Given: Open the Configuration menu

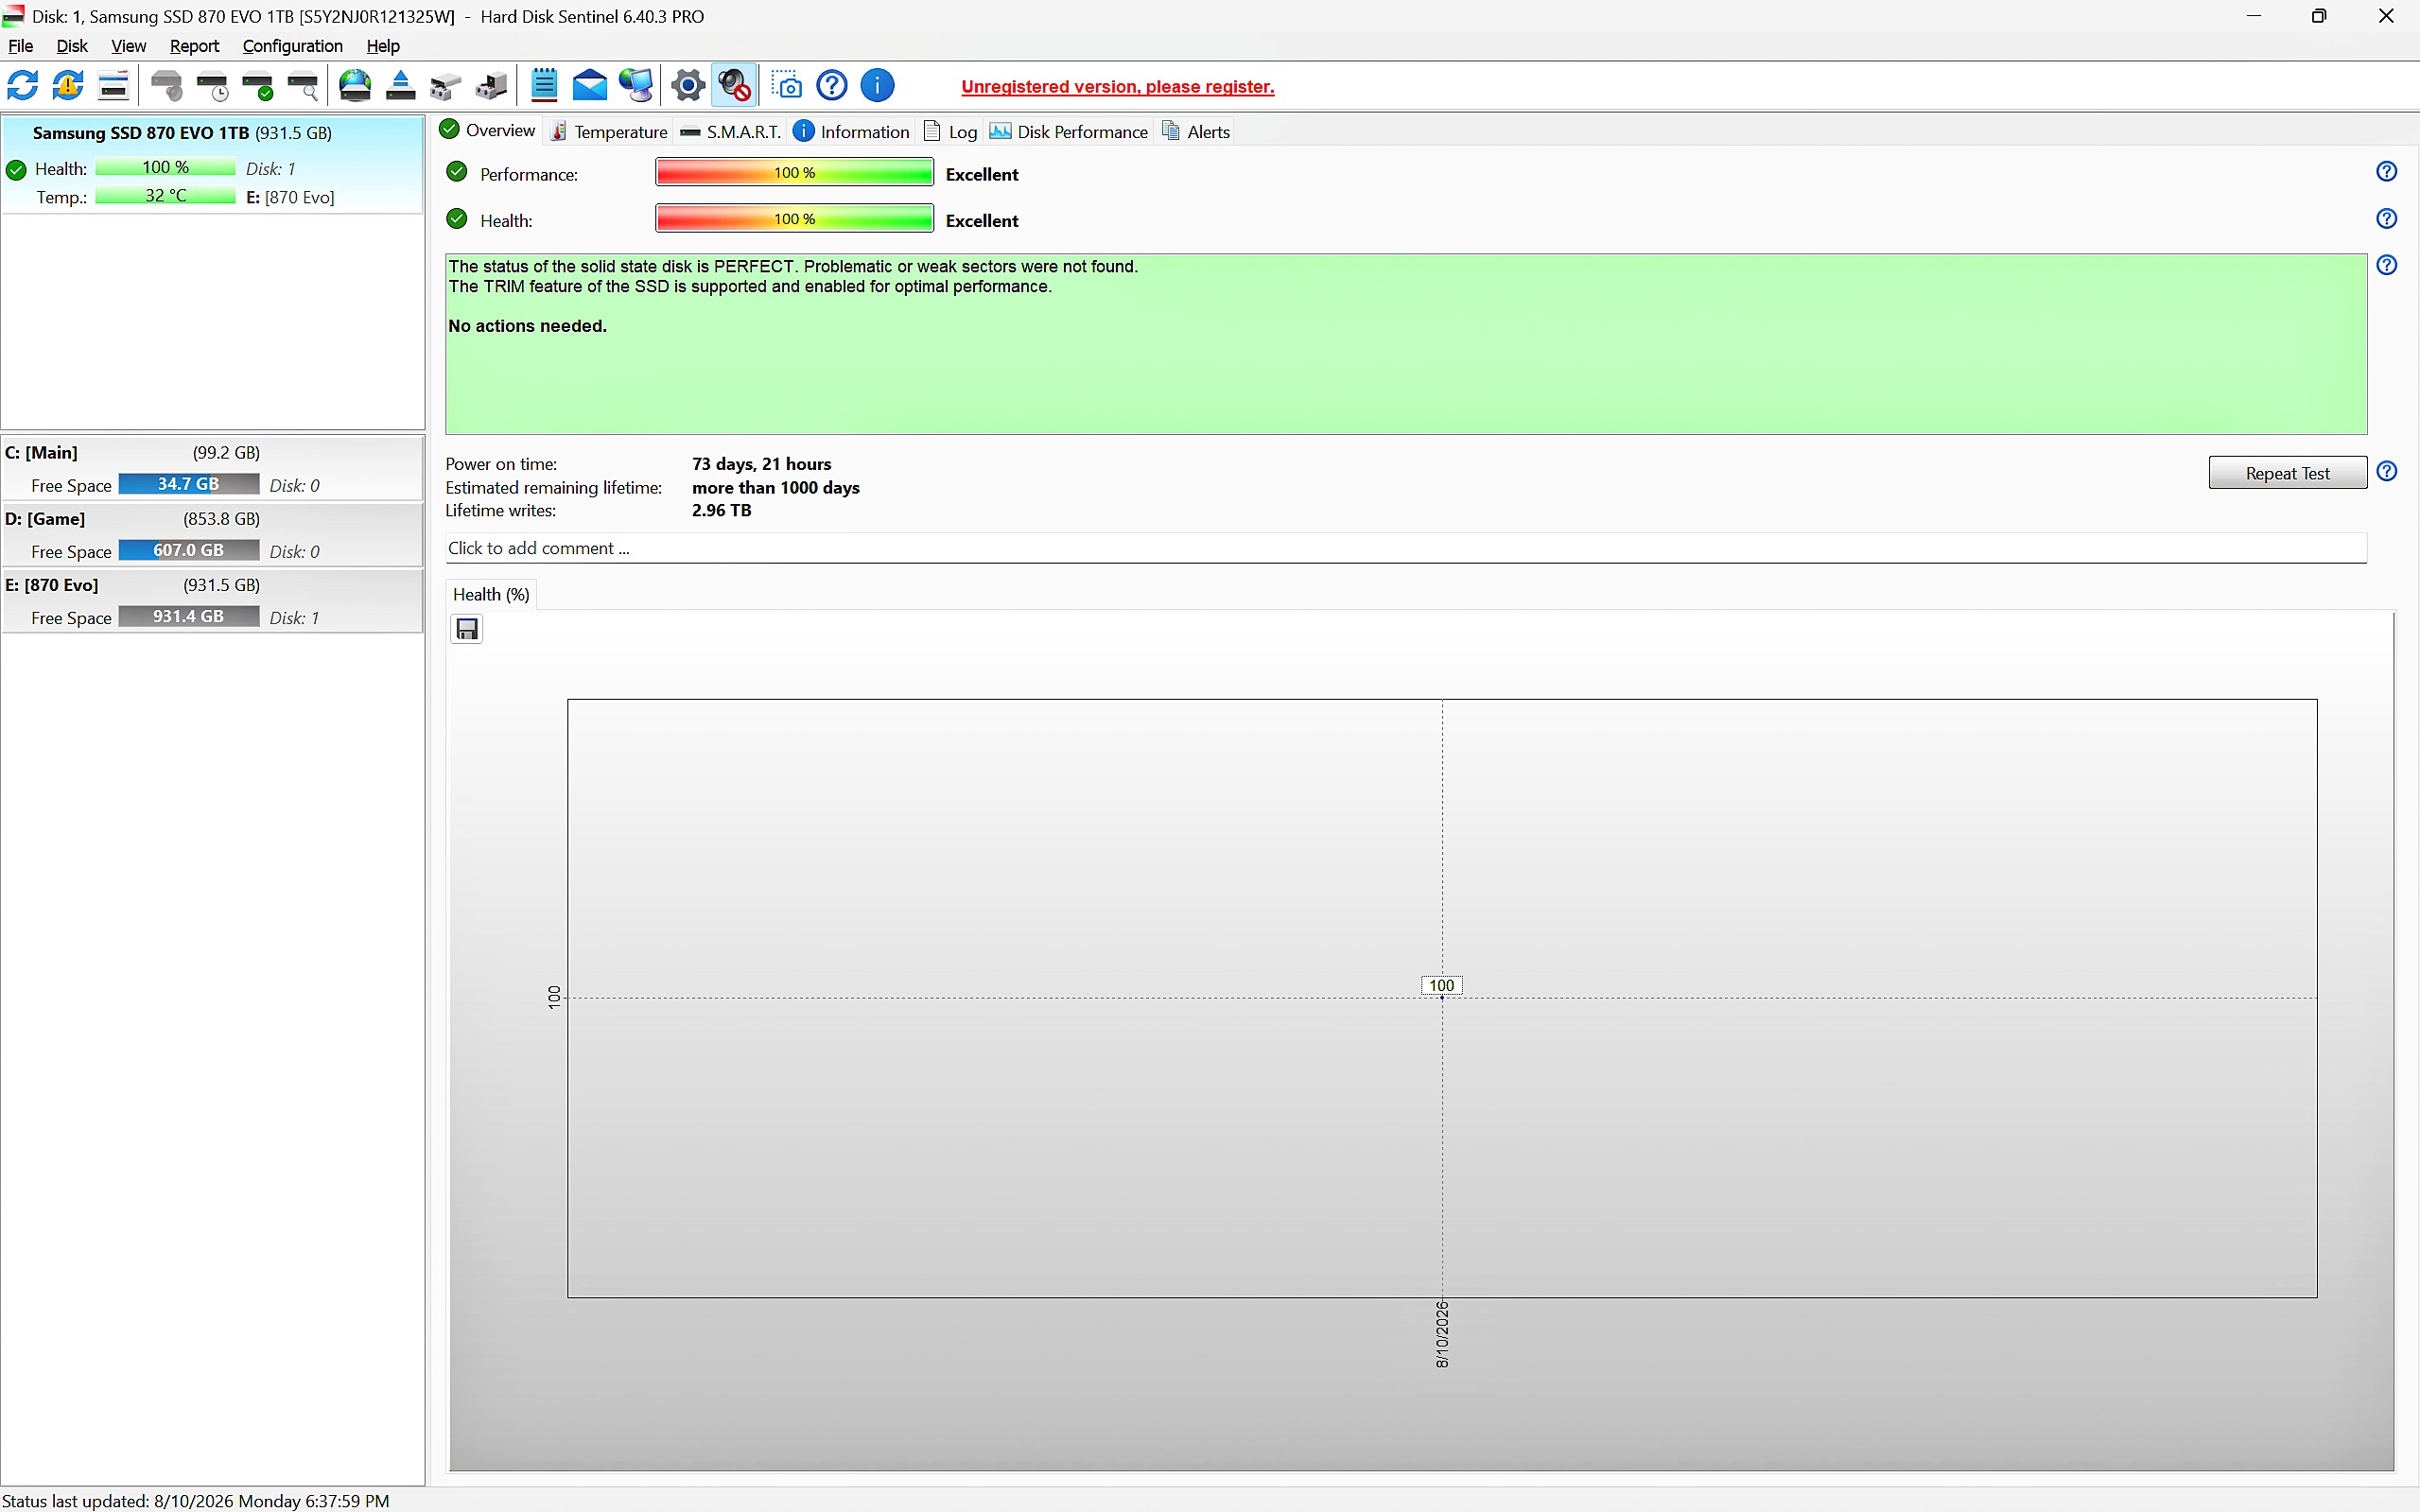Looking at the screenshot, I should pos(292,46).
